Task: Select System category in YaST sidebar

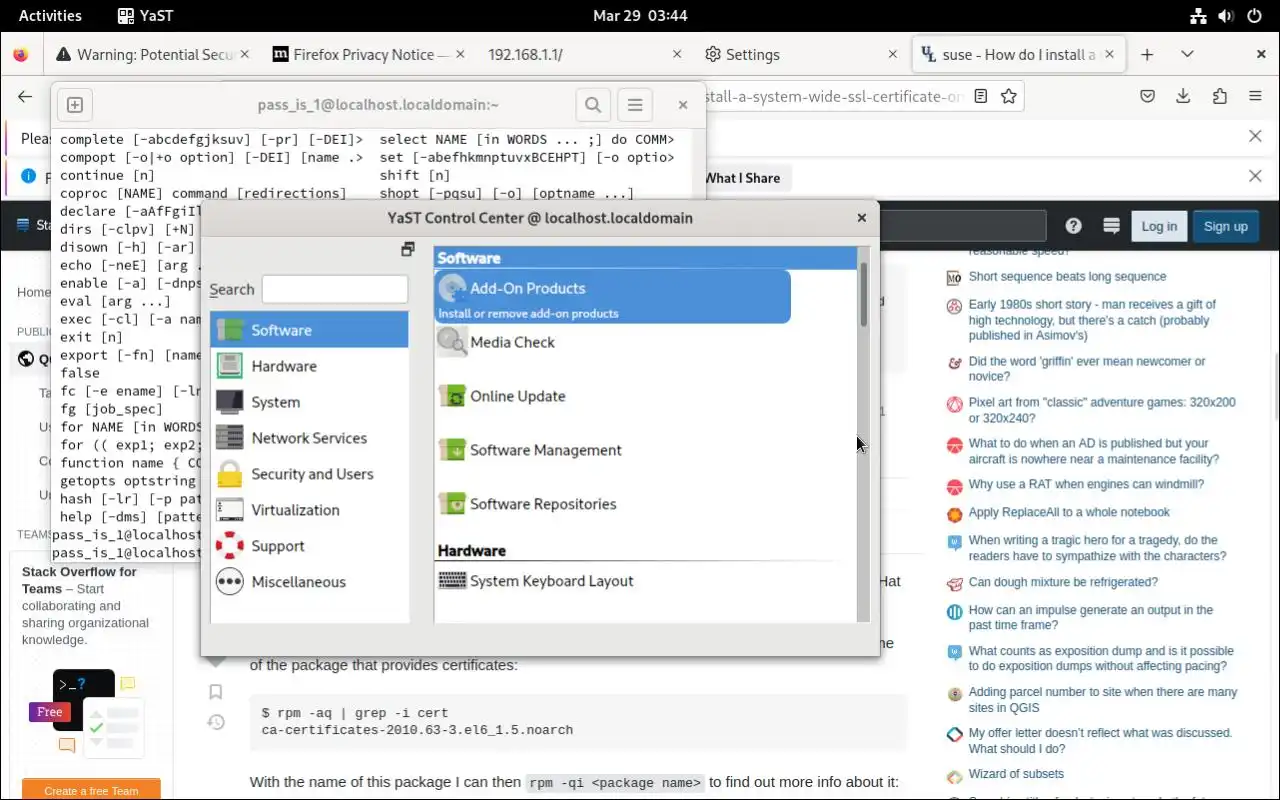Action: tap(309, 402)
